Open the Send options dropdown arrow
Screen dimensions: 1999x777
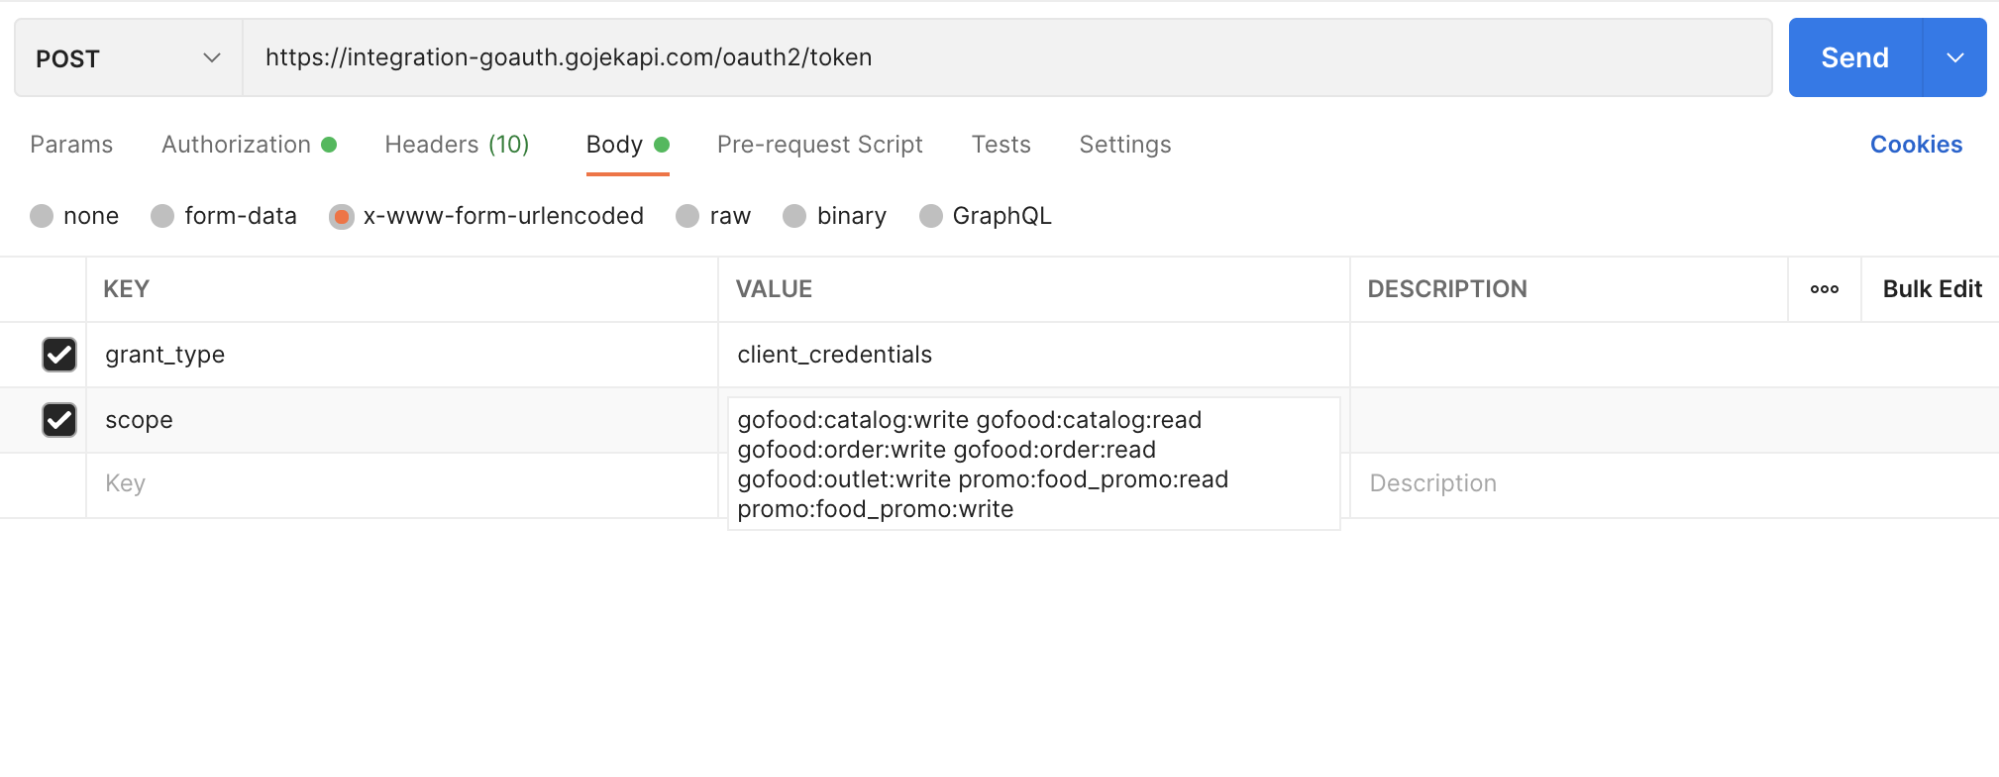coord(1955,58)
